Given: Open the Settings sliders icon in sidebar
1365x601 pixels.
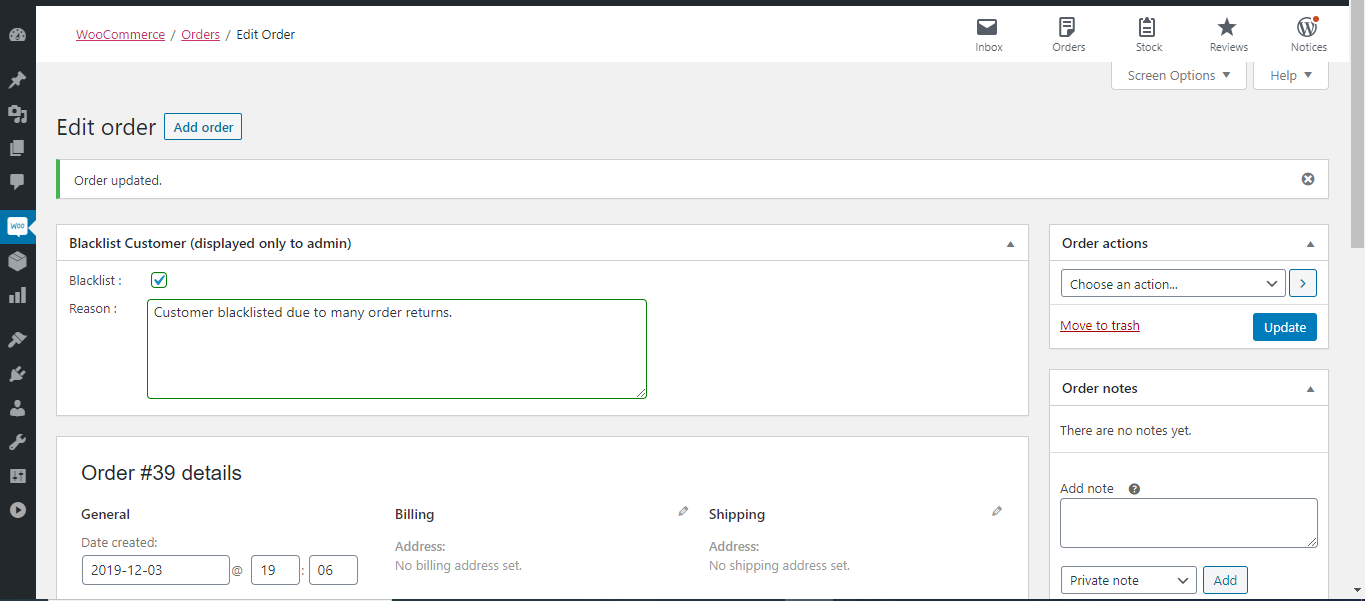Looking at the screenshot, I should (x=17, y=476).
